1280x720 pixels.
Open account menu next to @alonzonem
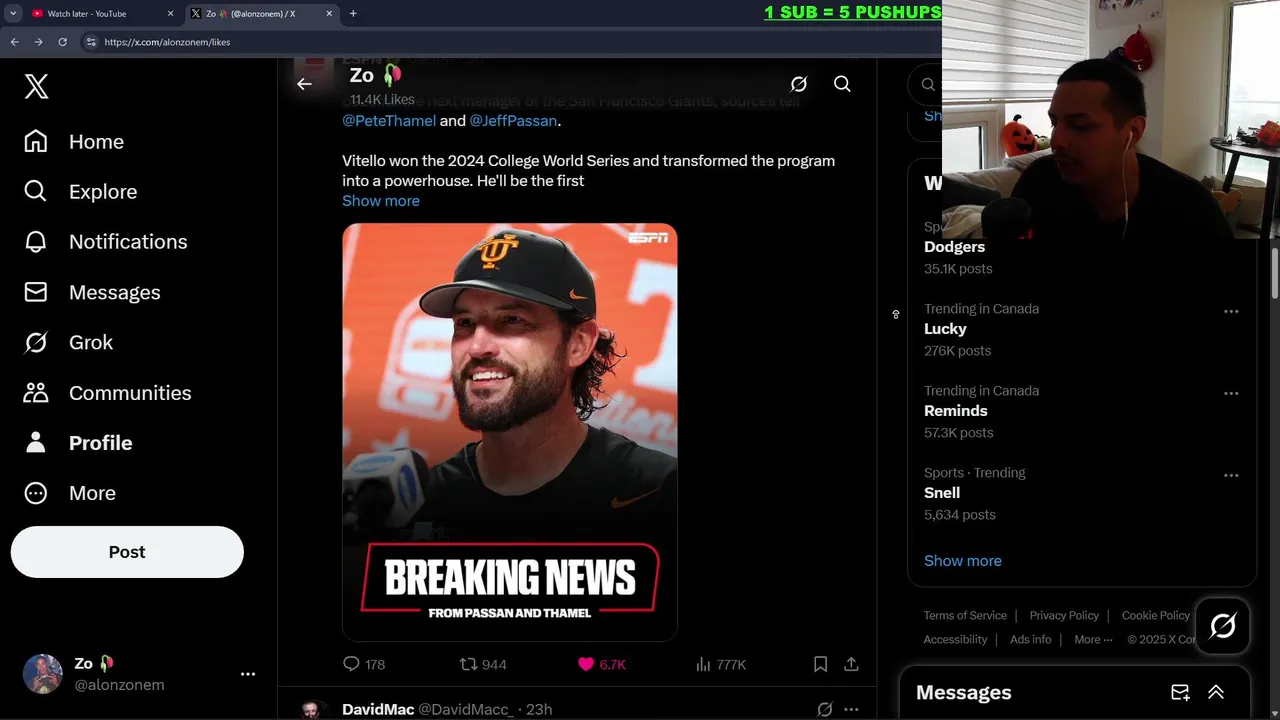(x=248, y=674)
